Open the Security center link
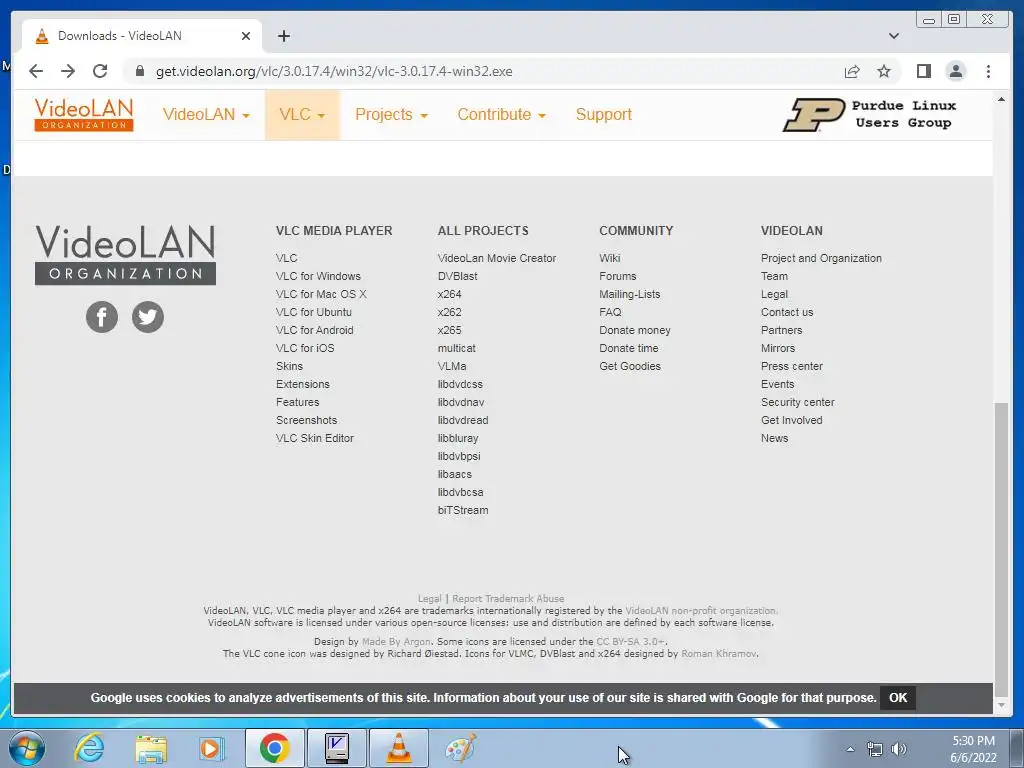The image size is (1024, 768). point(797,402)
